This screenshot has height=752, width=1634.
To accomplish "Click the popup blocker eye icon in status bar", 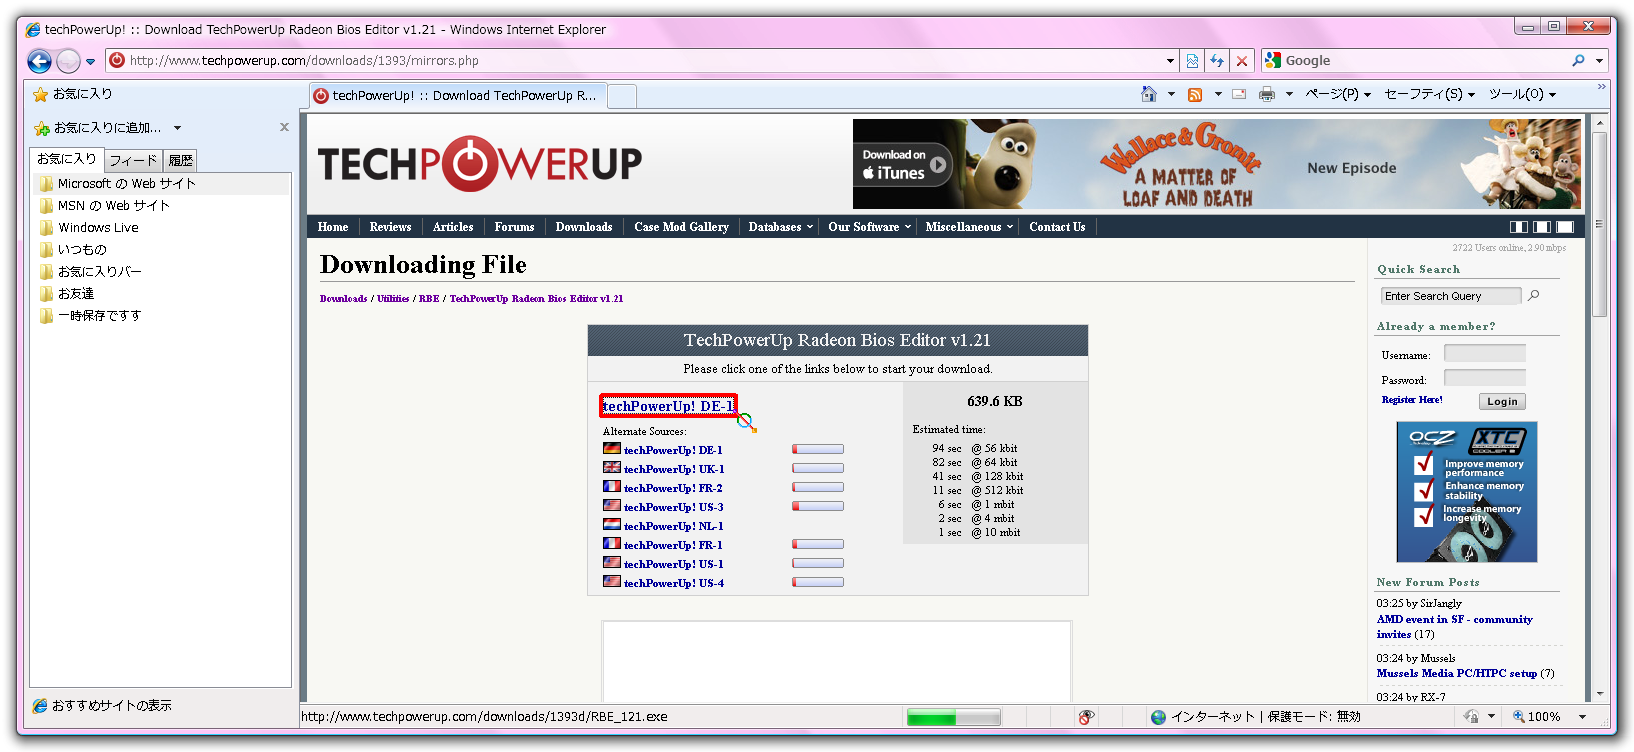I will tap(1087, 717).
